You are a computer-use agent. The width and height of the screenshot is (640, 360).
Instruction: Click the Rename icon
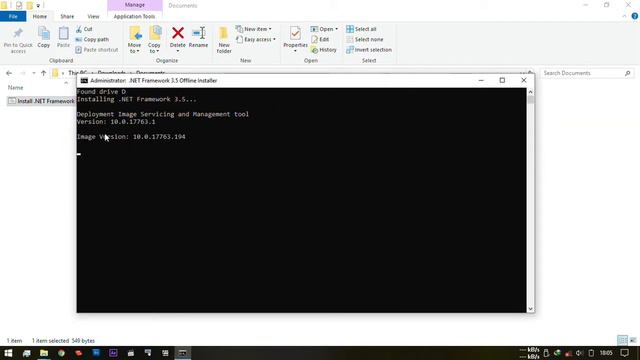(x=199, y=33)
